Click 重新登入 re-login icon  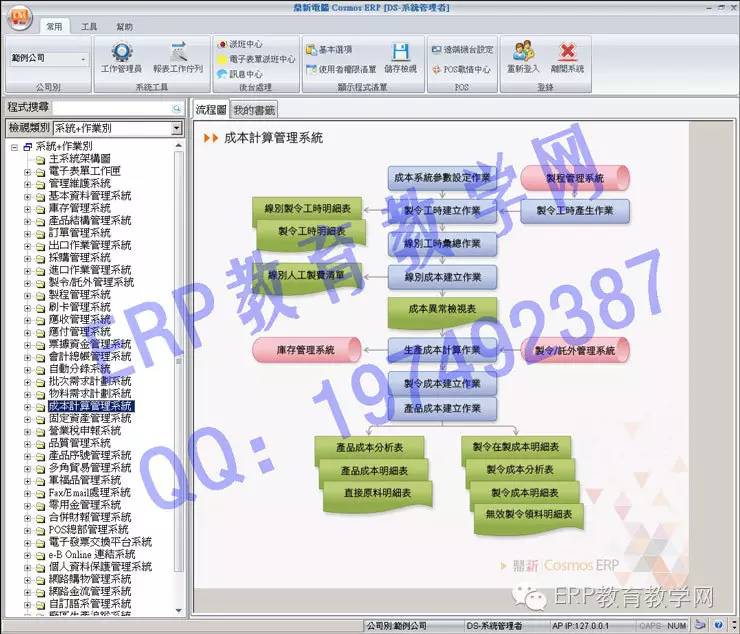pyautogui.click(x=524, y=58)
